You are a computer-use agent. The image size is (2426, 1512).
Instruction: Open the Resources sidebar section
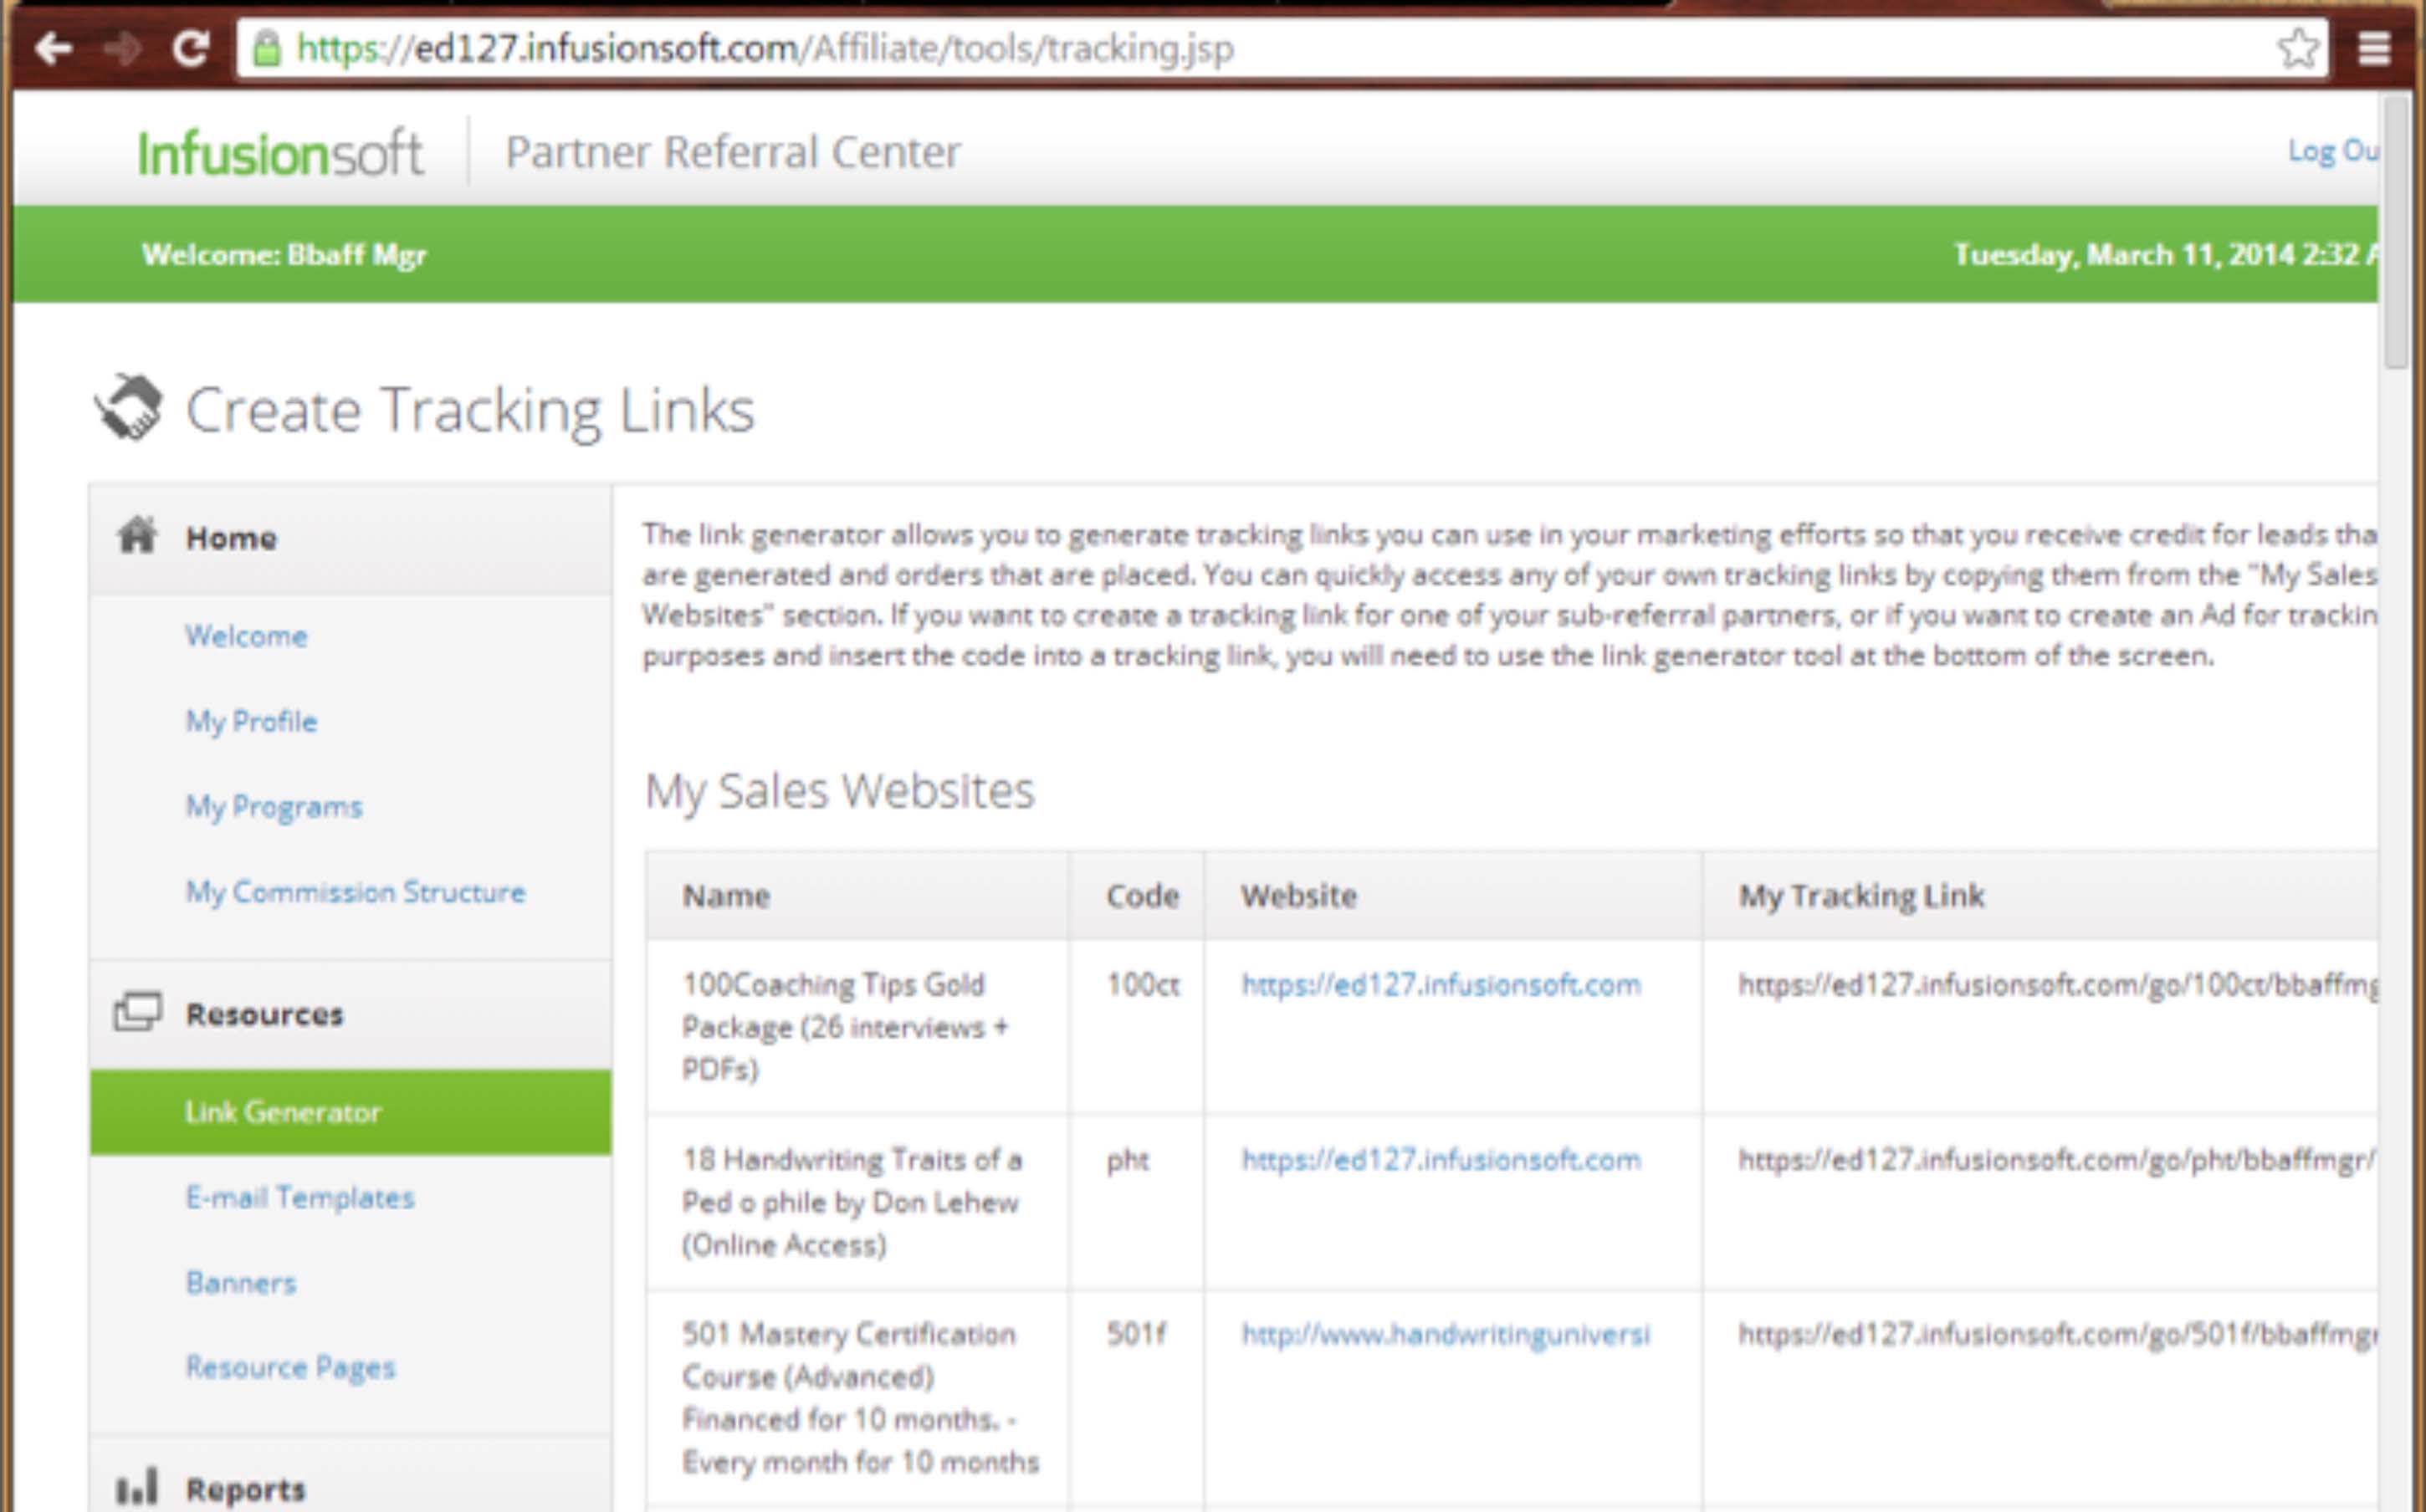[x=350, y=1014]
